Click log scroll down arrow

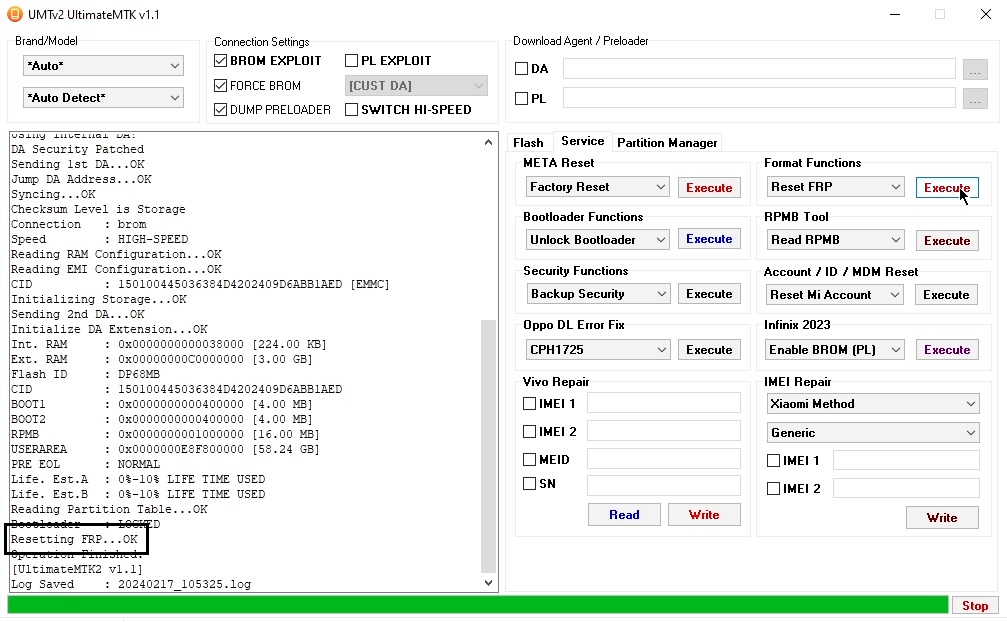pyautogui.click(x=489, y=583)
